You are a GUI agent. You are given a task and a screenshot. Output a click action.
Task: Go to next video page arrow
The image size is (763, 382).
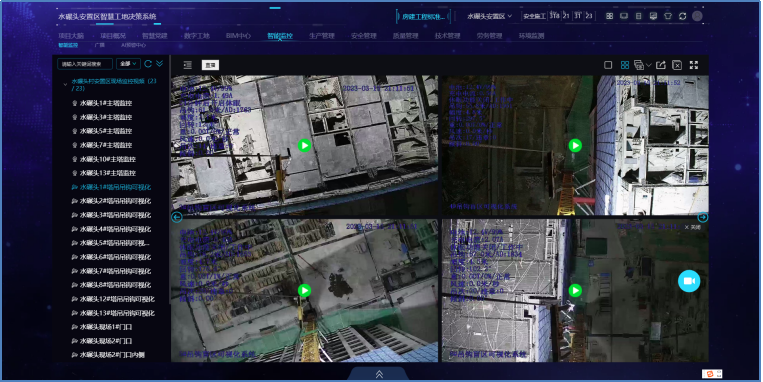tap(703, 217)
